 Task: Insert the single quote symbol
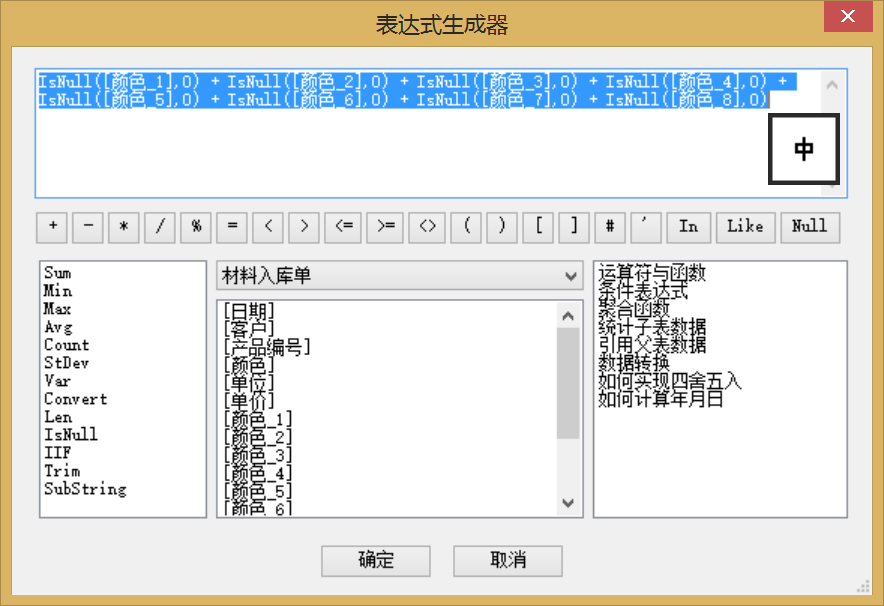point(646,228)
